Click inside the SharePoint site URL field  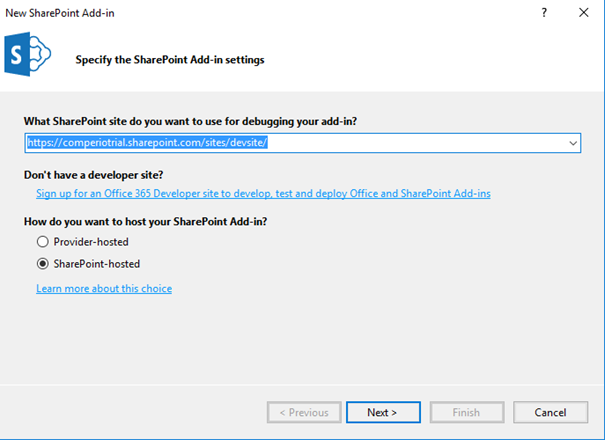[x=302, y=143]
